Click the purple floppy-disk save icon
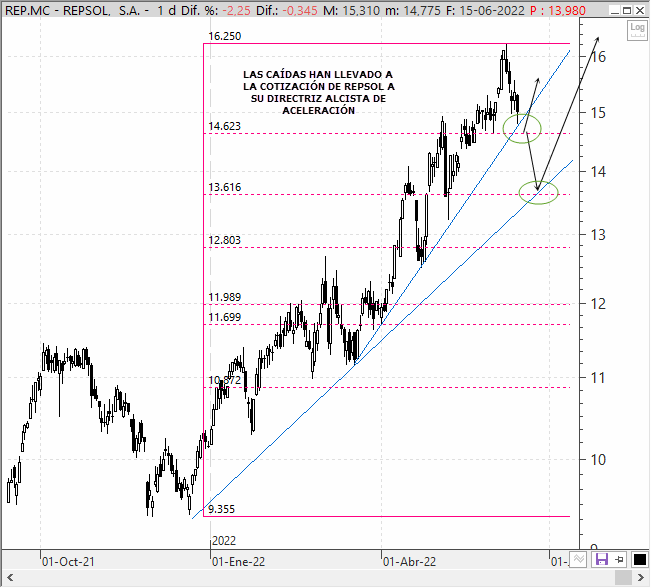The height and width of the screenshot is (588, 651). pyautogui.click(x=601, y=559)
